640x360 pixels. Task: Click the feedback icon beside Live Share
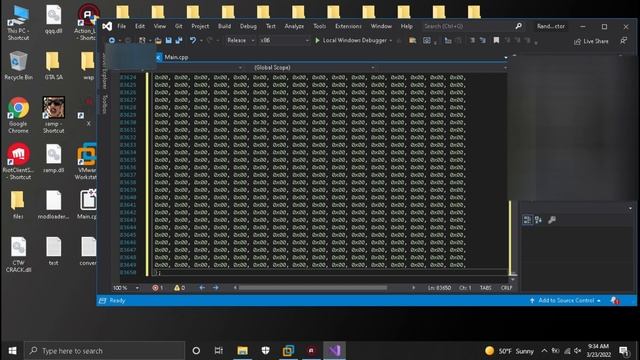coord(624,41)
